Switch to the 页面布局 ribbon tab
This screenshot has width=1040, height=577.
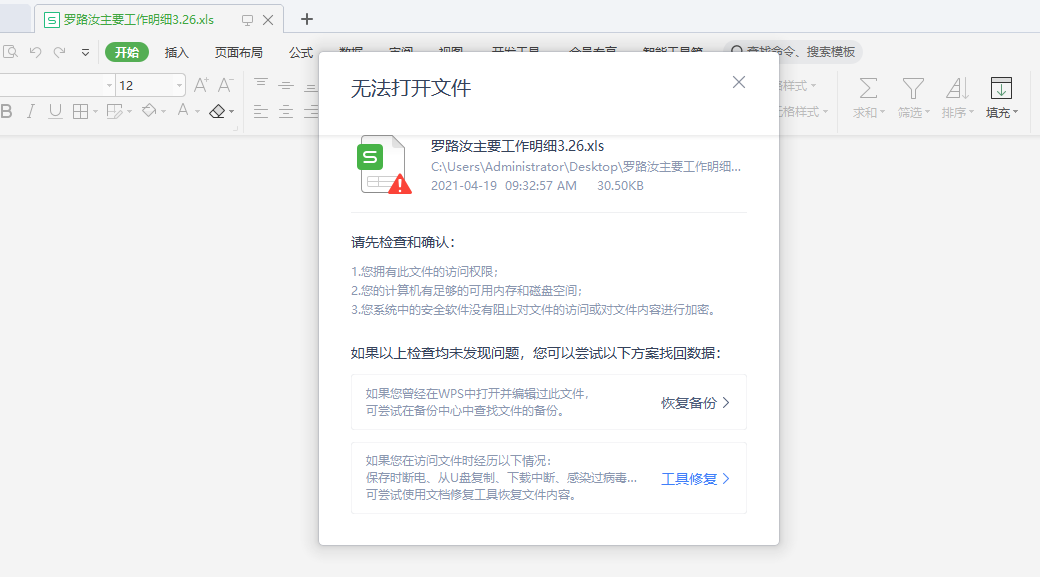[x=239, y=52]
